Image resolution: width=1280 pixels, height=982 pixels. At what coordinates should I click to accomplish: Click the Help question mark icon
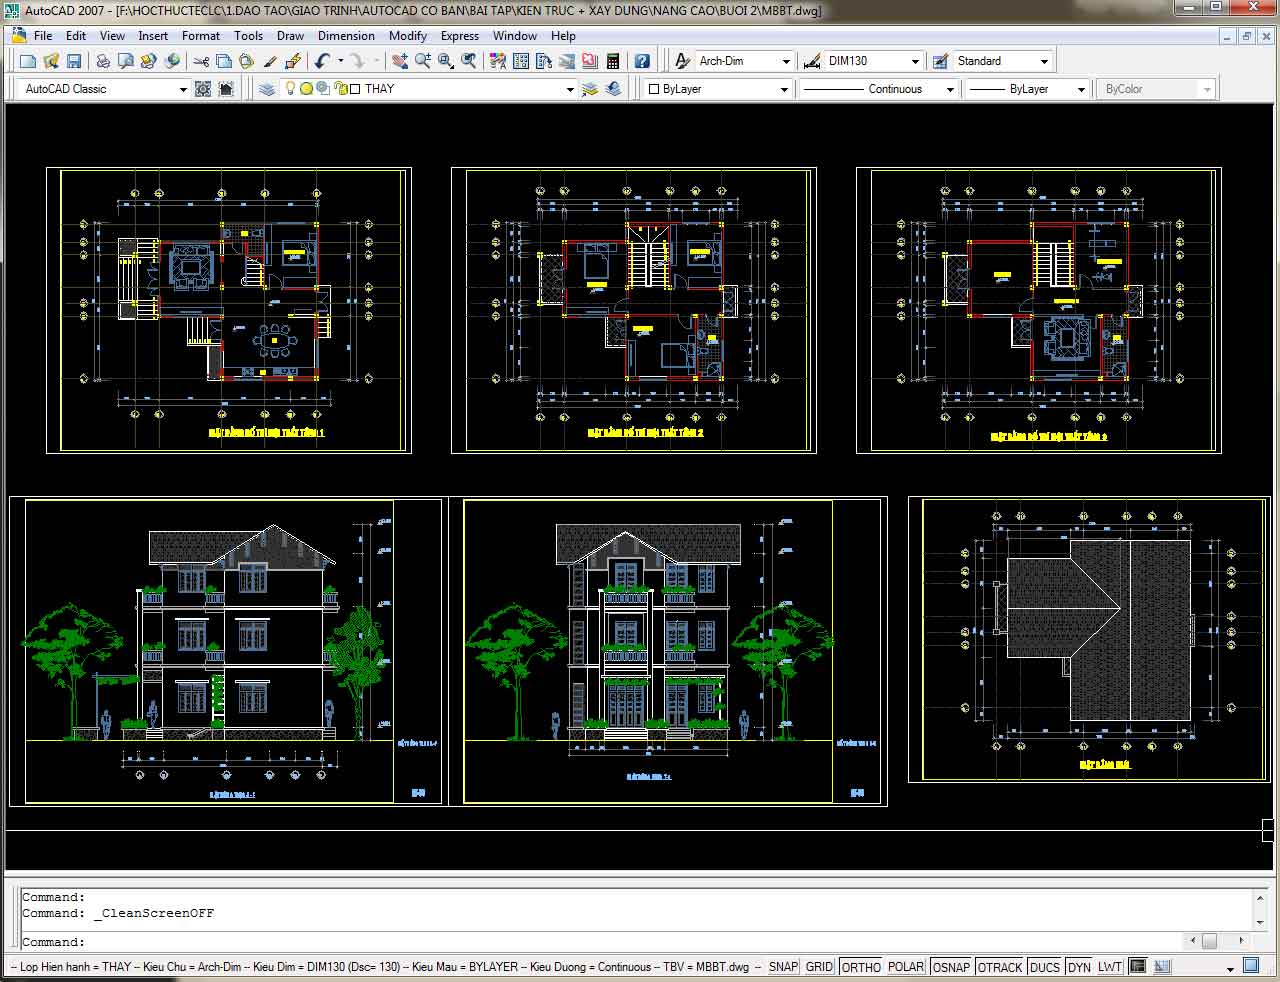(x=642, y=62)
